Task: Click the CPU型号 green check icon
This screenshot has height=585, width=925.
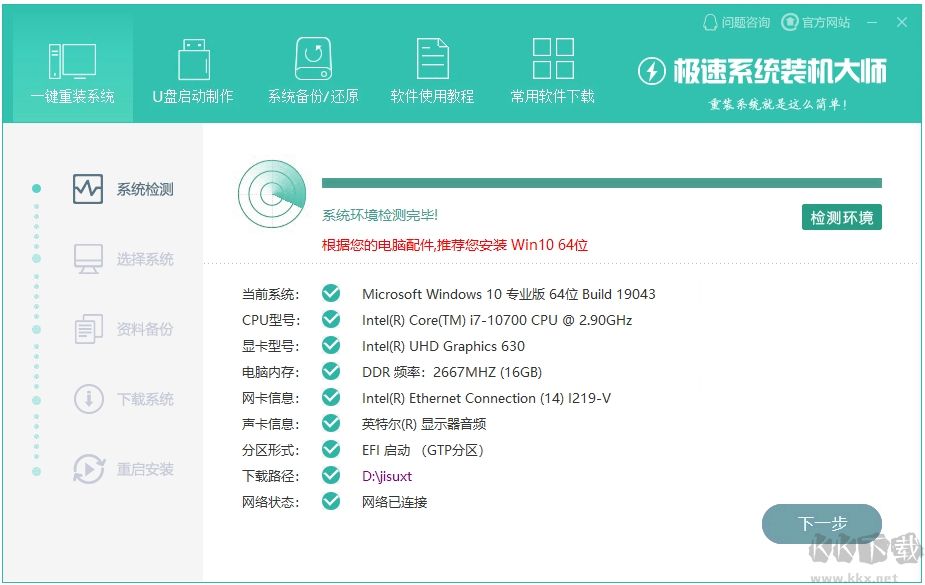Action: coord(331,319)
